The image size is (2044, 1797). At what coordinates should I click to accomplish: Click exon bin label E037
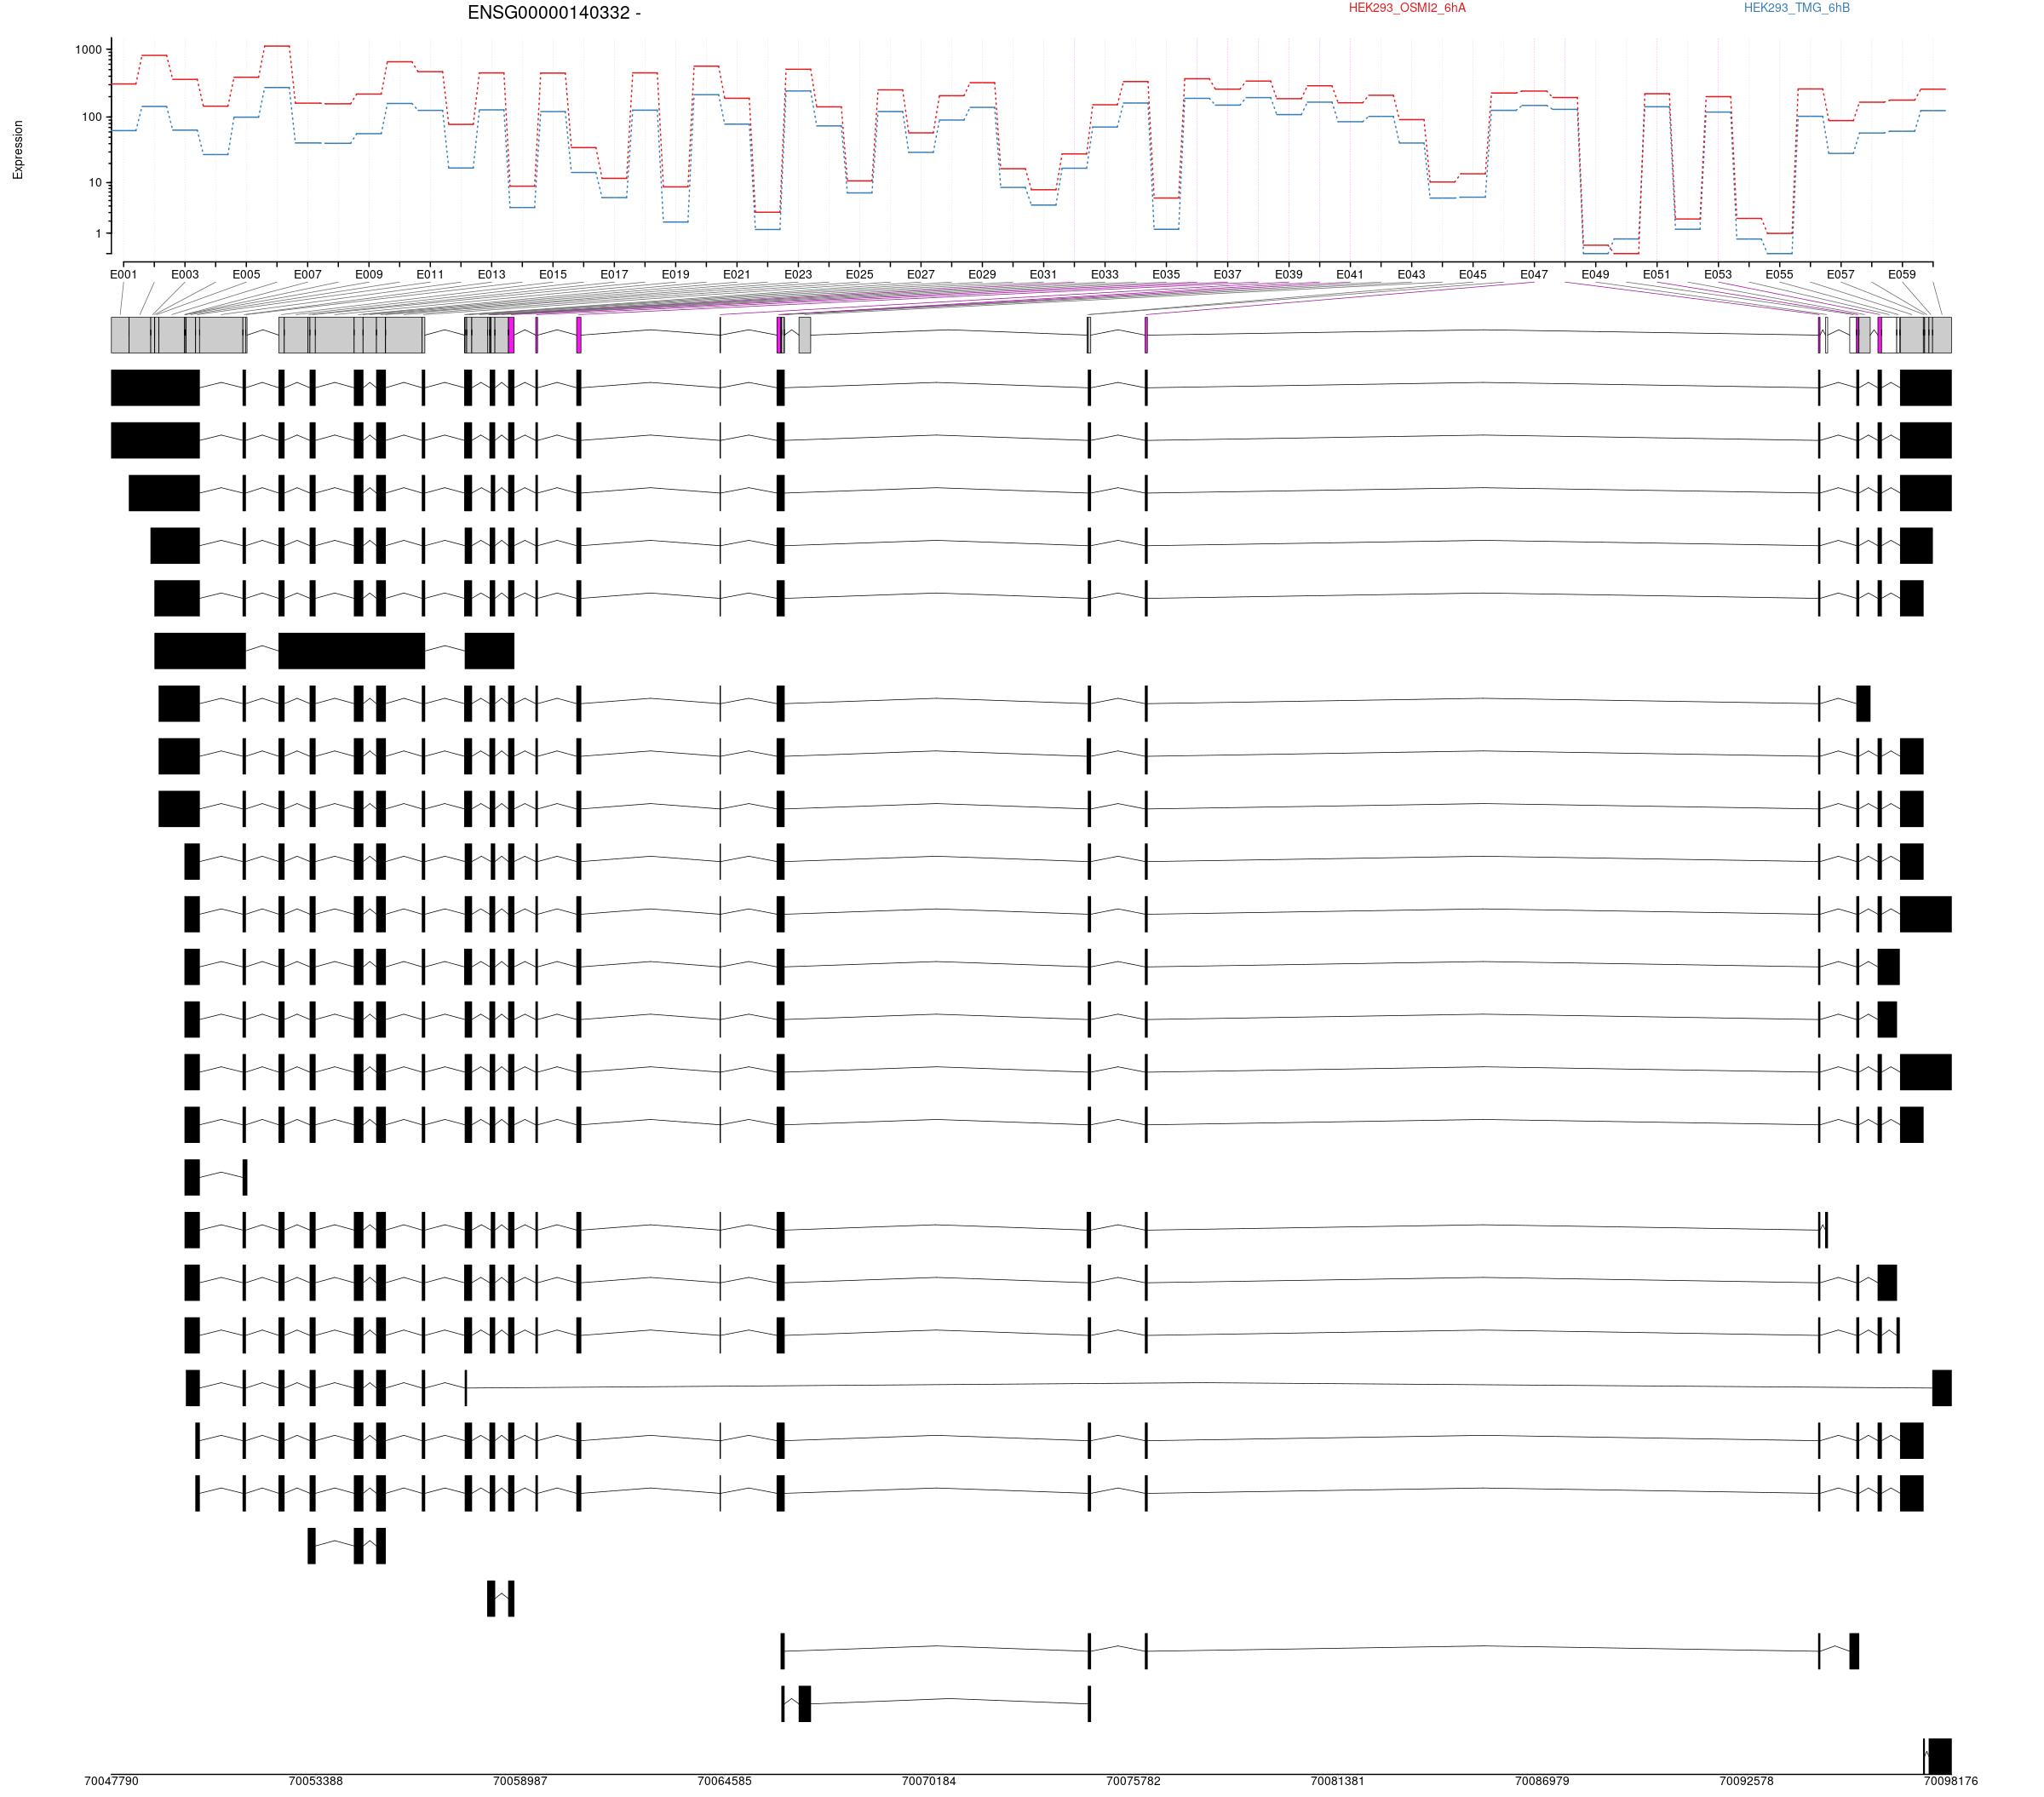coord(1228,274)
